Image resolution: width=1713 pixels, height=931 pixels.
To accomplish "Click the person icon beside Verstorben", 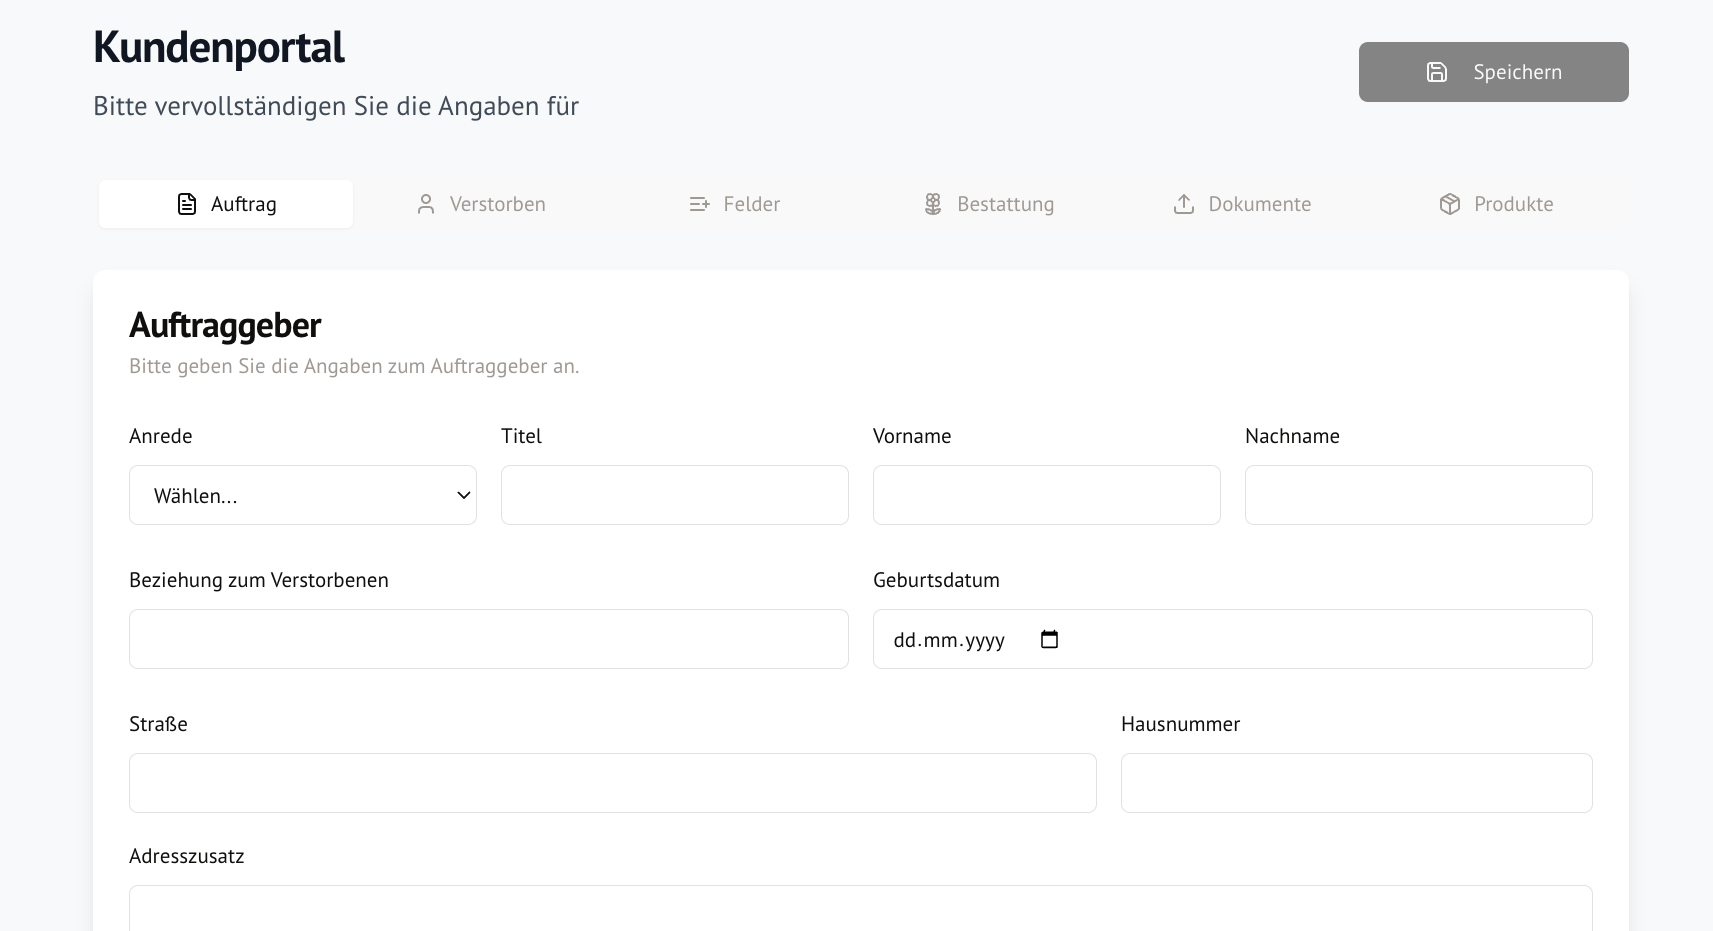I will click(426, 204).
